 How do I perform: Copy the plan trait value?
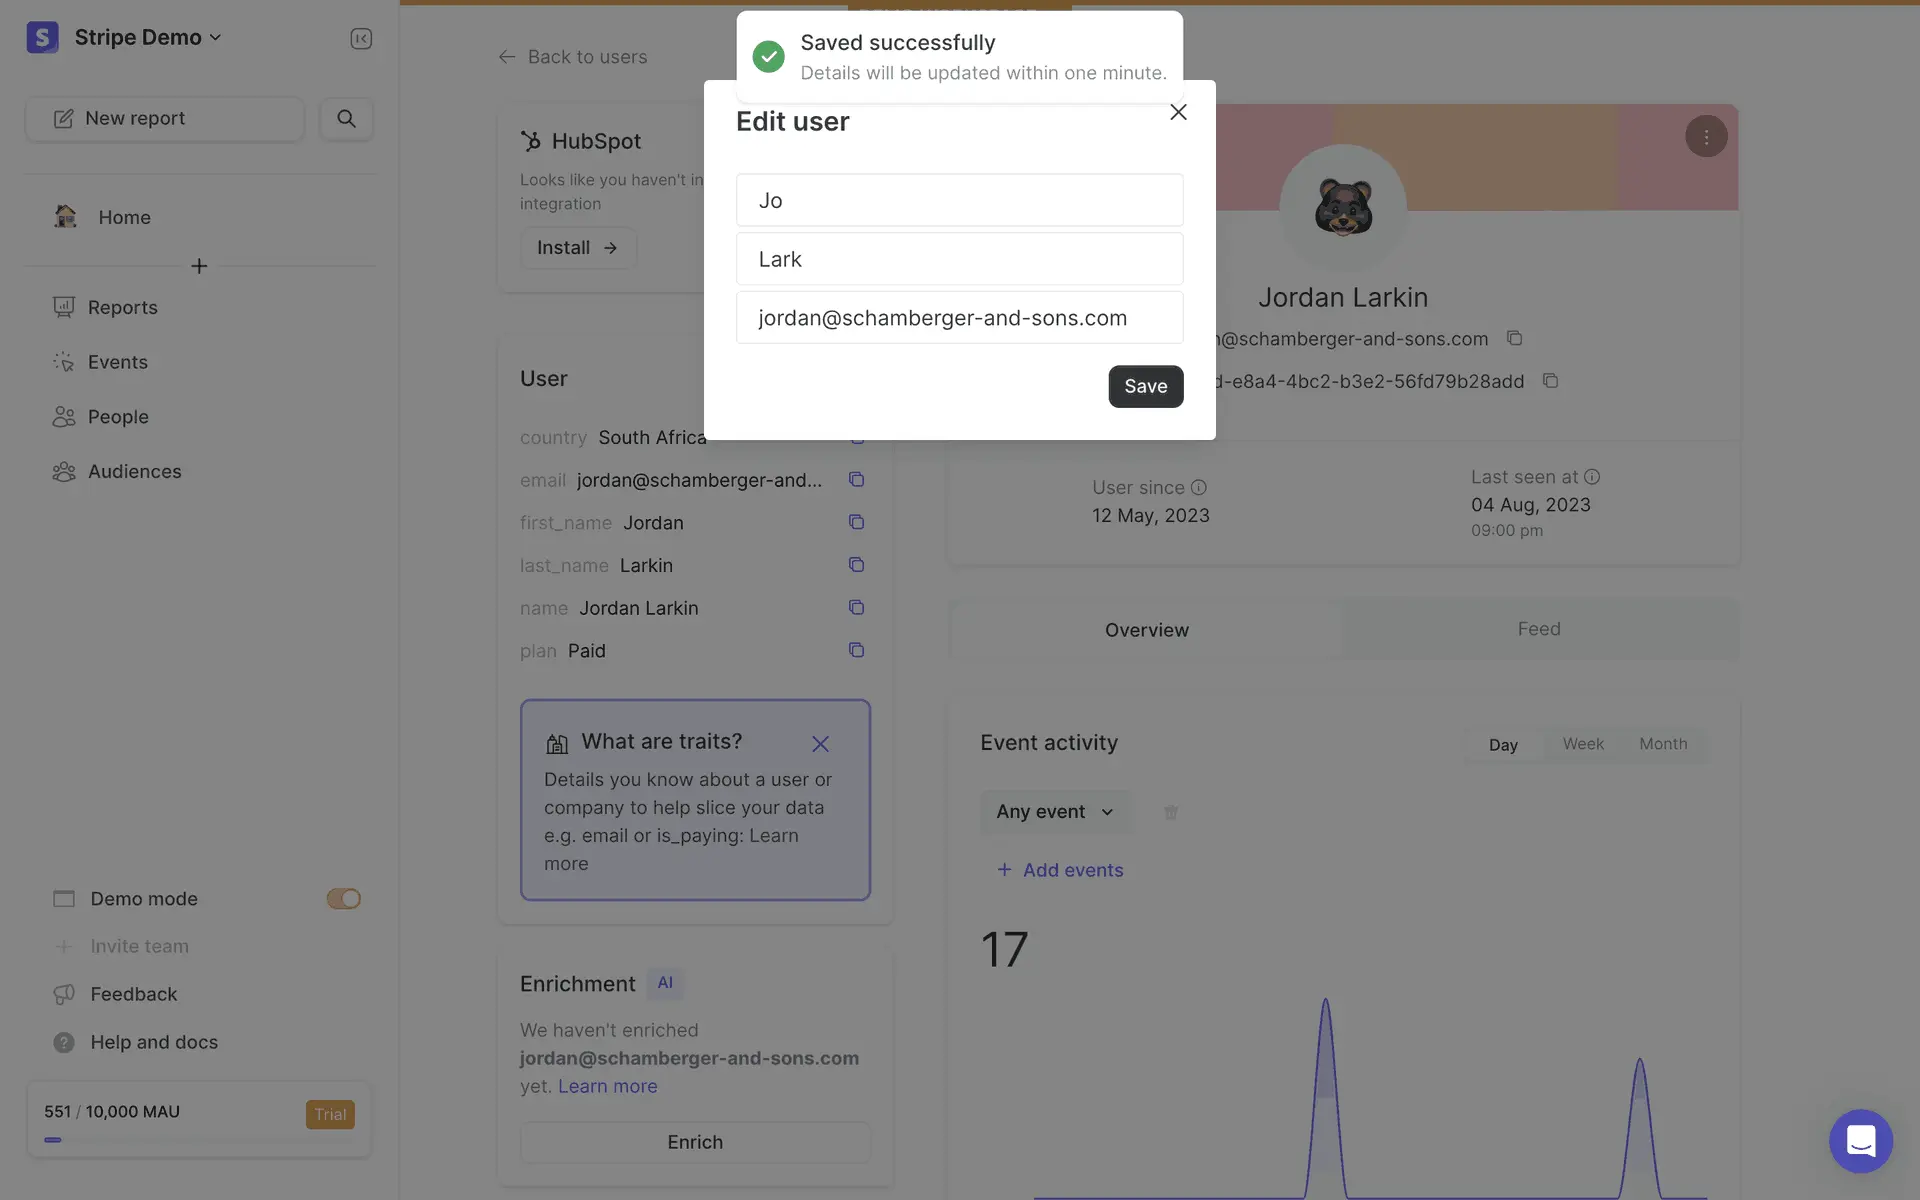click(856, 650)
